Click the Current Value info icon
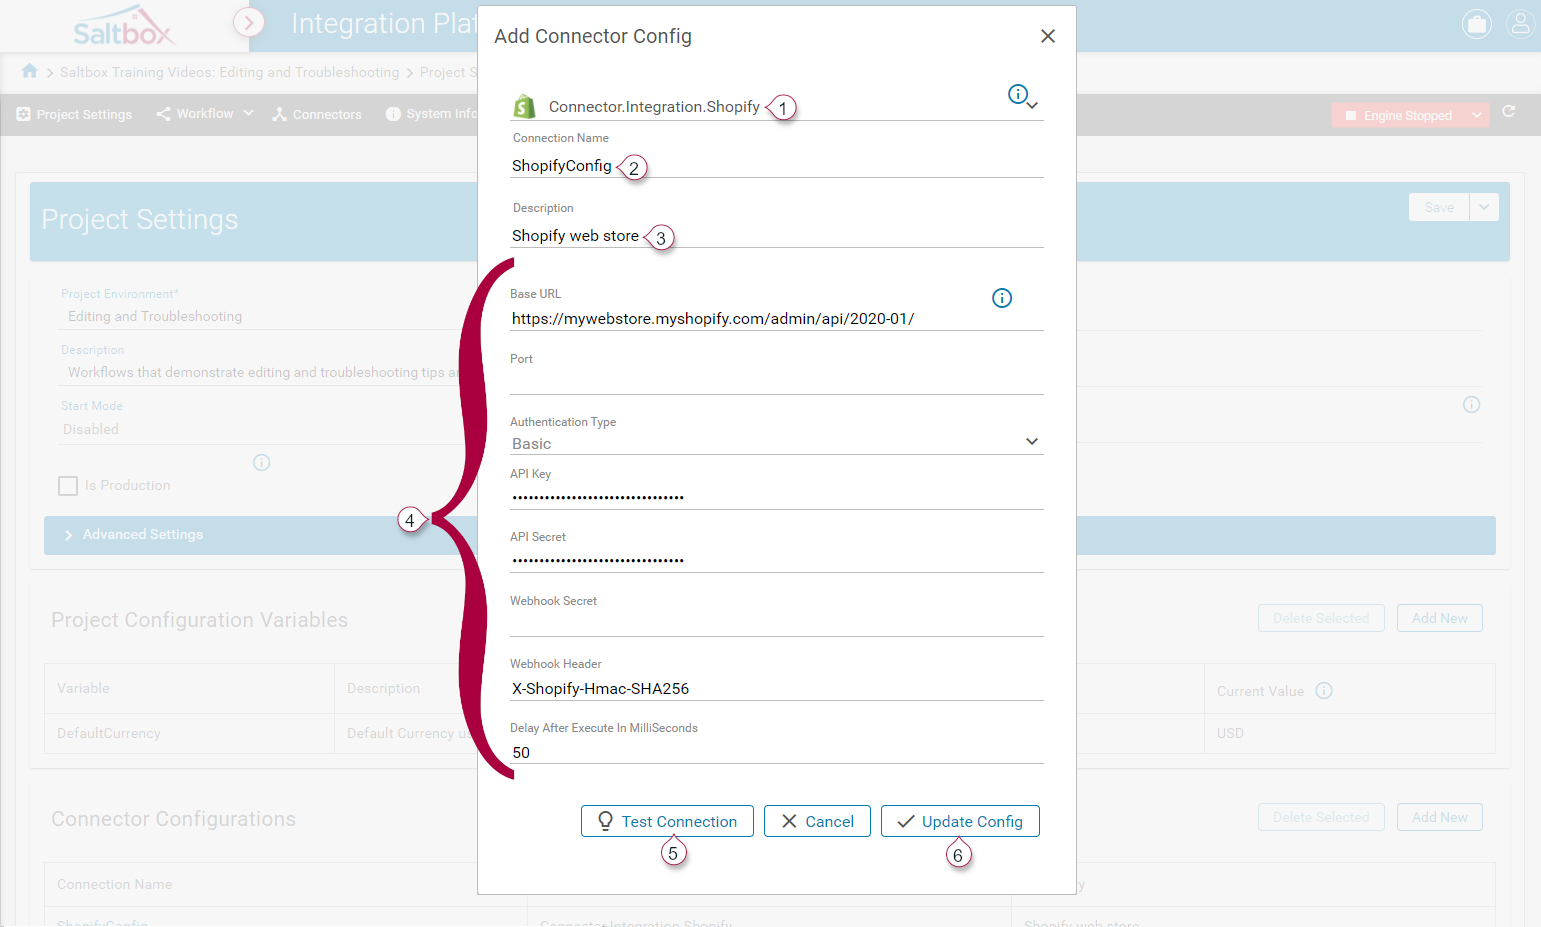This screenshot has height=927, width=1541. (x=1324, y=690)
